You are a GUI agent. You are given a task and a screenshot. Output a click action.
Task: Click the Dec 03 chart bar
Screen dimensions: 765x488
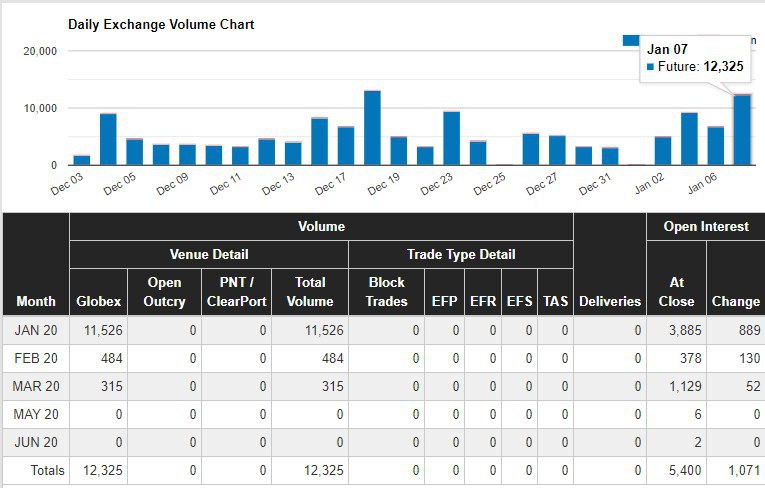point(82,160)
